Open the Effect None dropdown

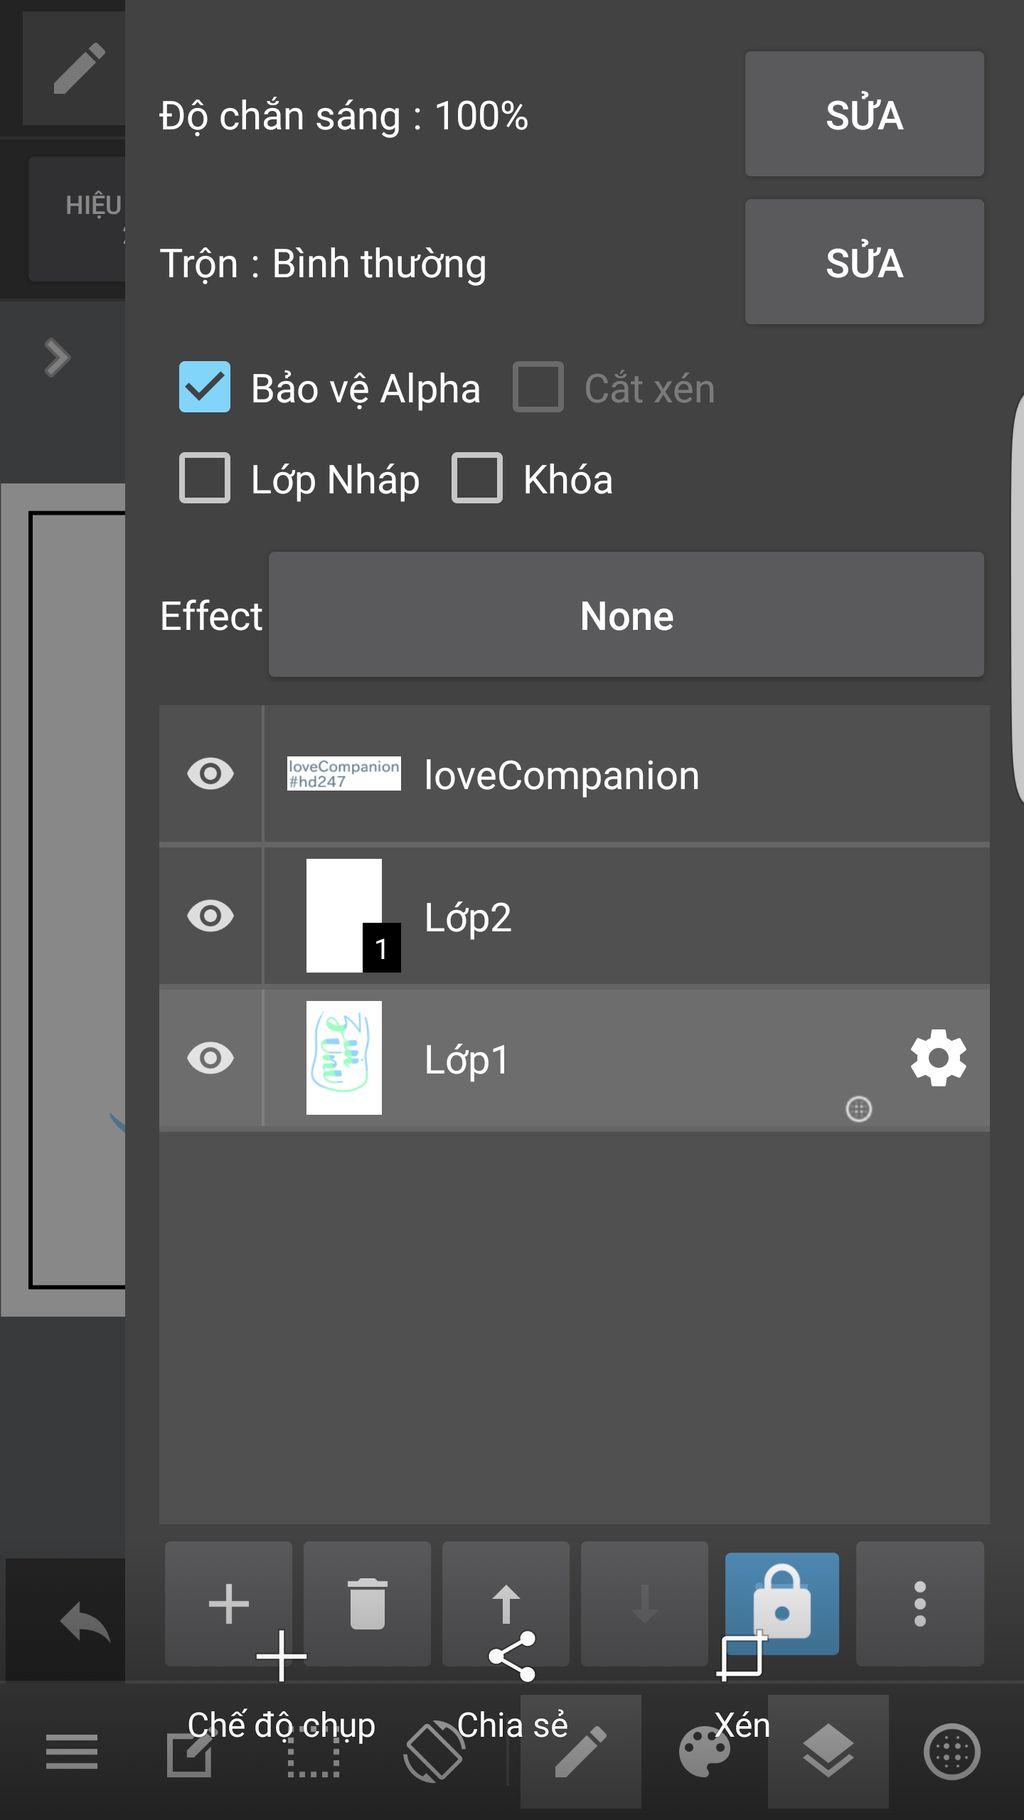[626, 615]
